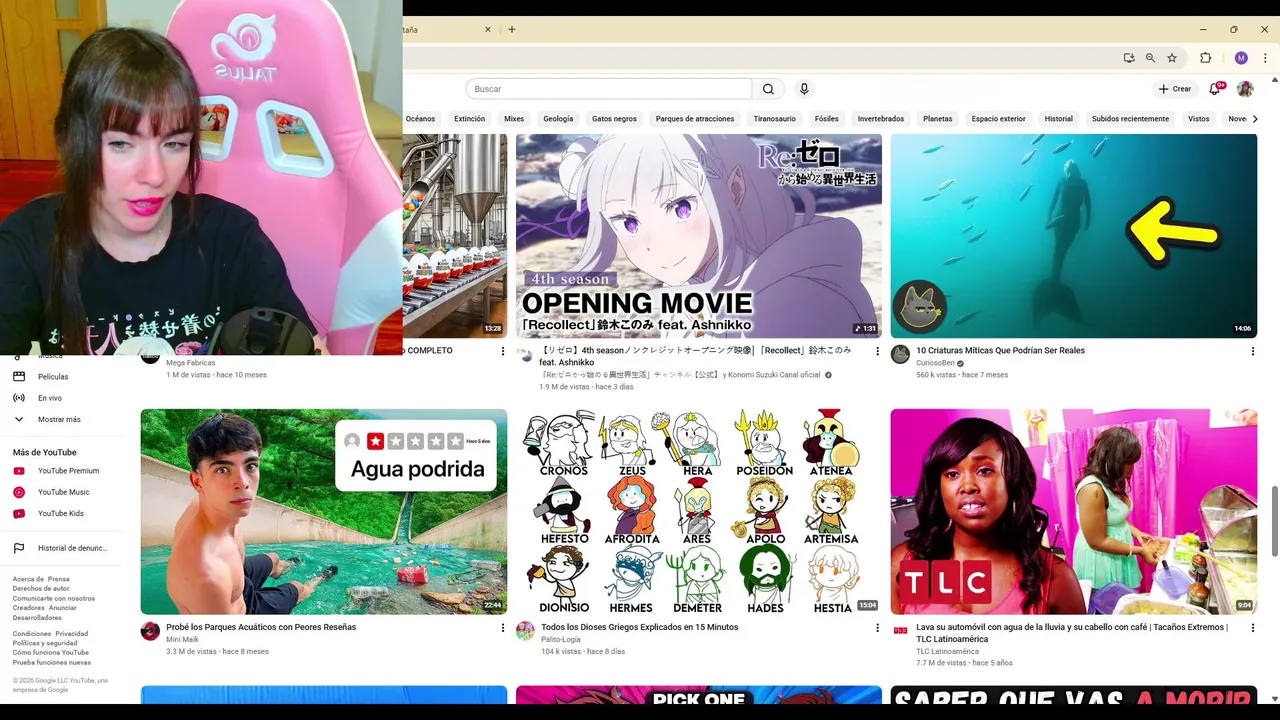The height and width of the screenshot is (720, 1280).
Task: Focus the Buscar search field
Action: (x=608, y=89)
